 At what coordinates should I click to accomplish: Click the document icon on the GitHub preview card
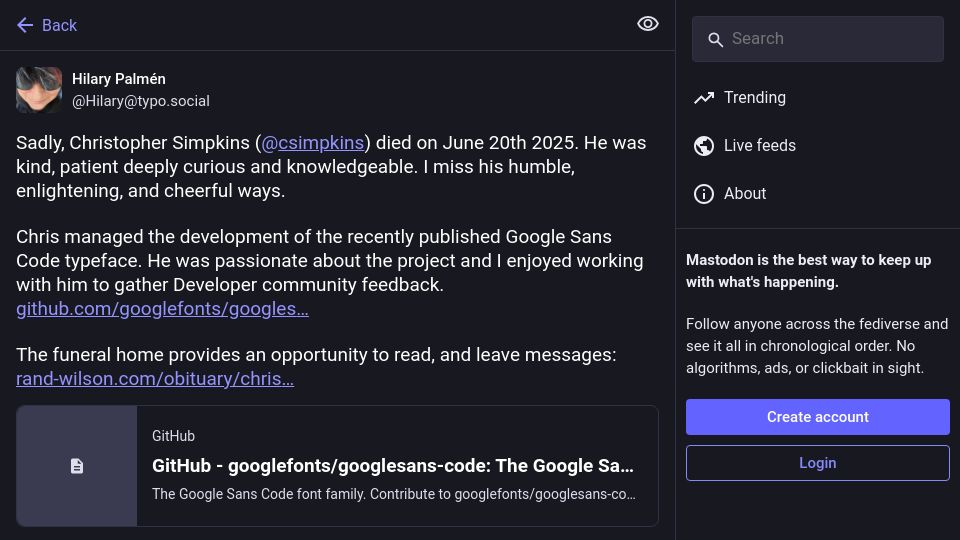click(x=77, y=466)
